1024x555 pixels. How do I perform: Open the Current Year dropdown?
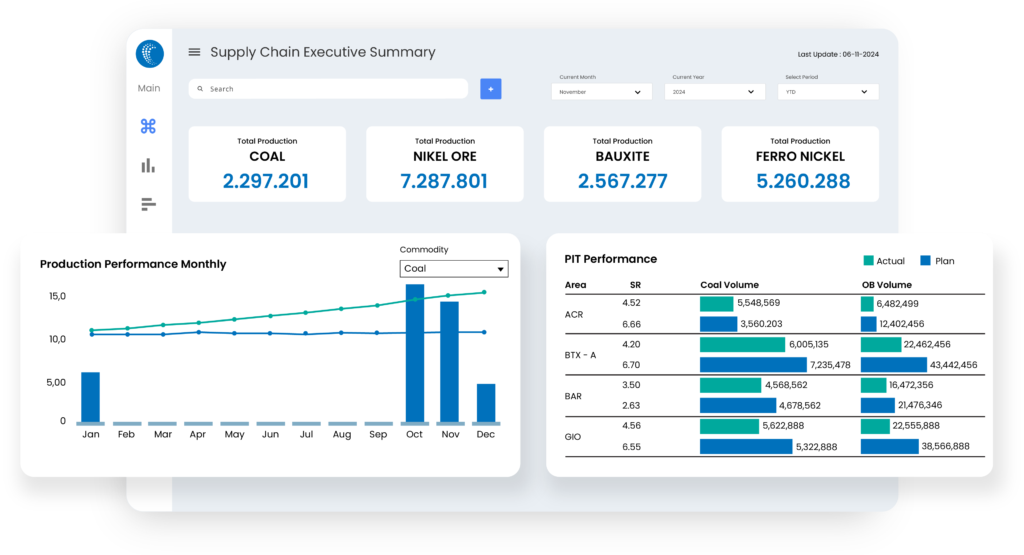click(714, 92)
